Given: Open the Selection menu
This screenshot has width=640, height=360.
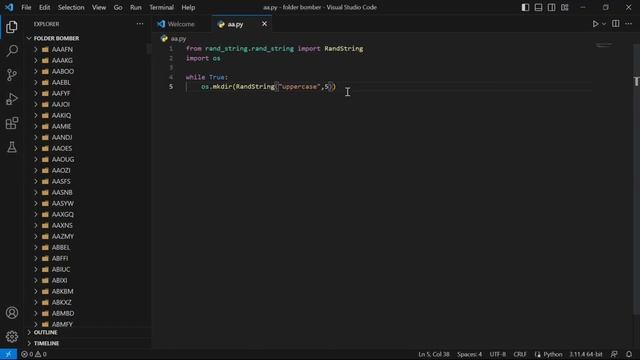Looking at the screenshot, I should (71, 7).
